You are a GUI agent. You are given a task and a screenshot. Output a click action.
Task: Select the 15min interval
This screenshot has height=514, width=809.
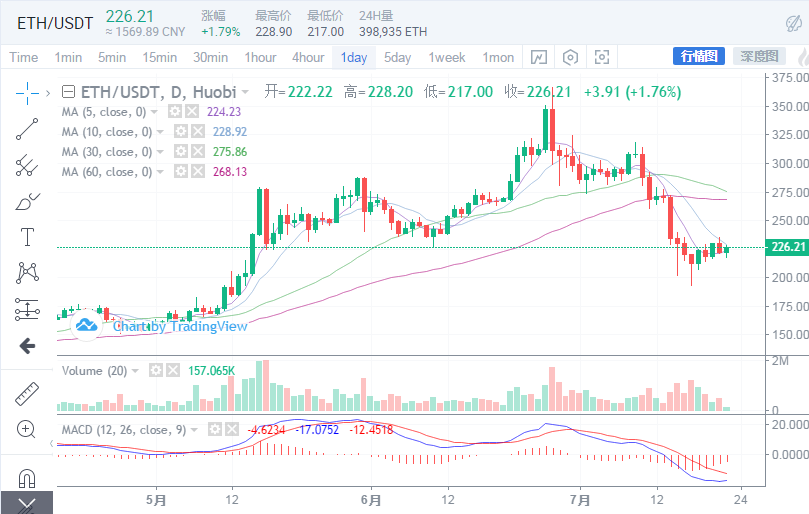tap(159, 57)
